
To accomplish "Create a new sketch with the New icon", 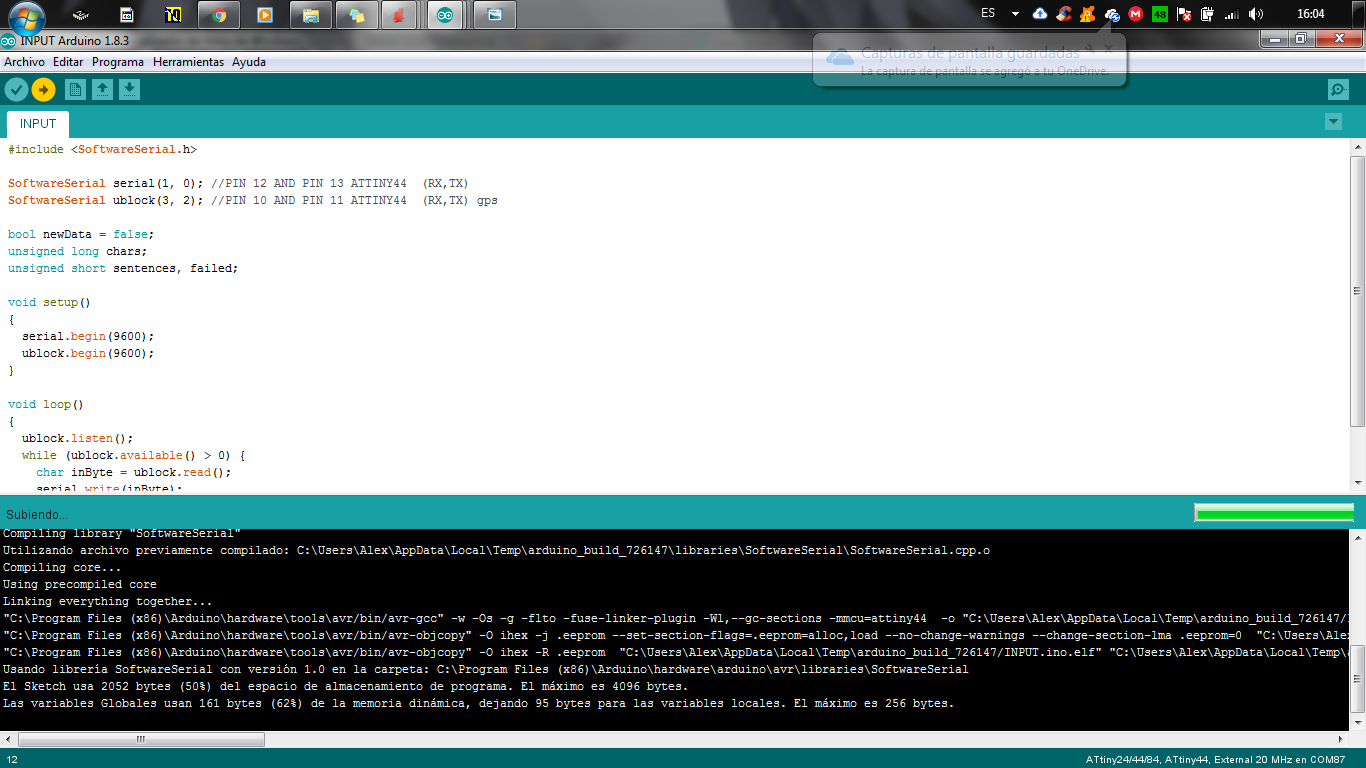I will [75, 90].
